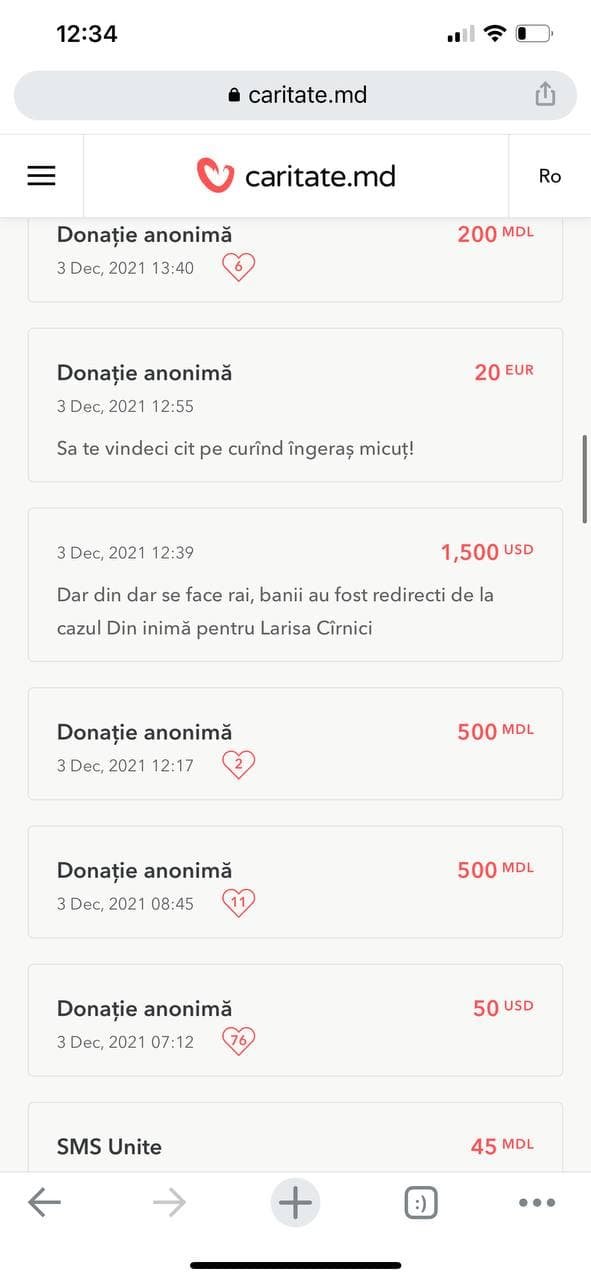Tap the caritate.md heart logo

pyautogui.click(x=214, y=176)
